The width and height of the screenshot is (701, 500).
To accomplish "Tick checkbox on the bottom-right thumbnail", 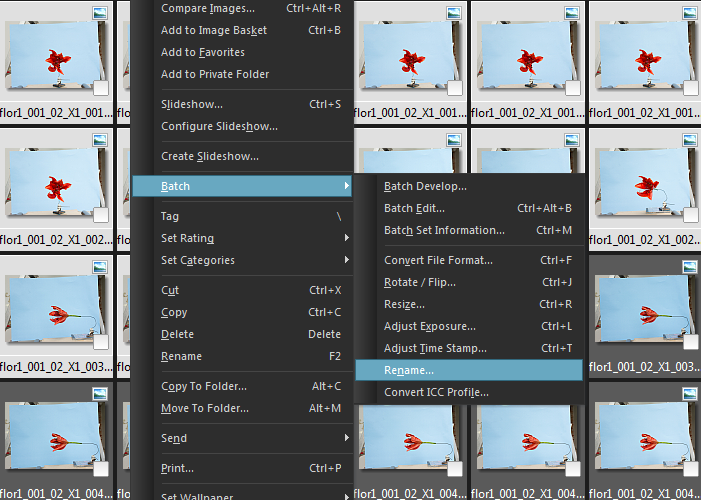I will (x=690, y=468).
